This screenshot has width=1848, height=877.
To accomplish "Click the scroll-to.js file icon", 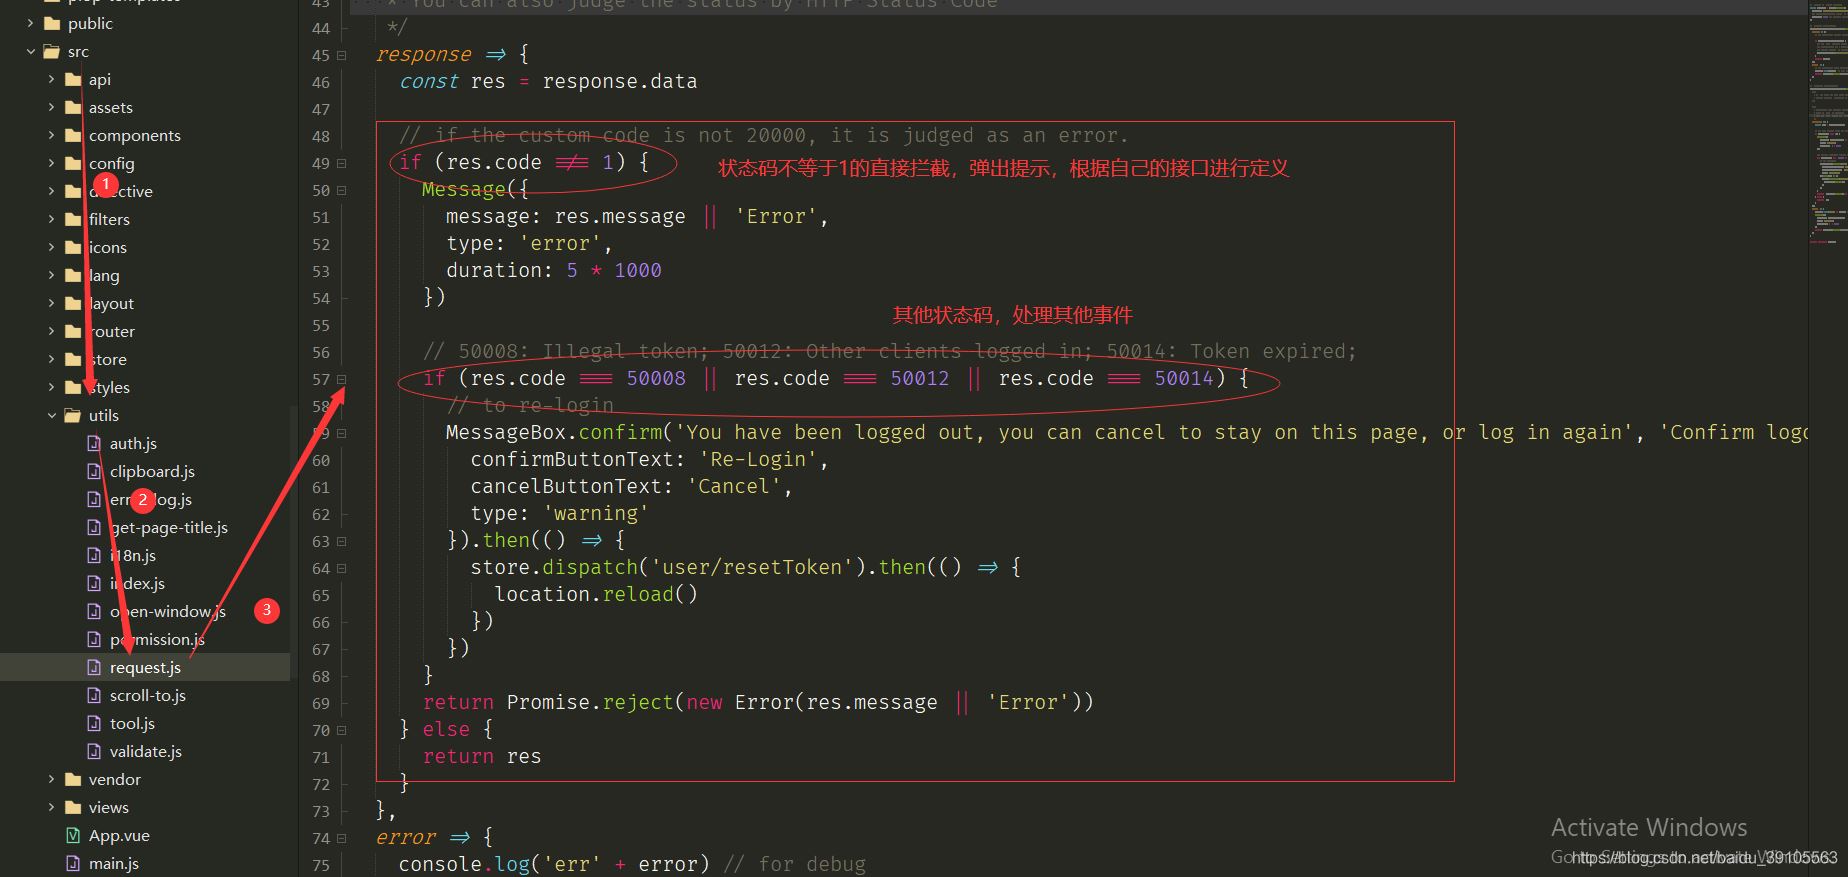I will click(94, 695).
